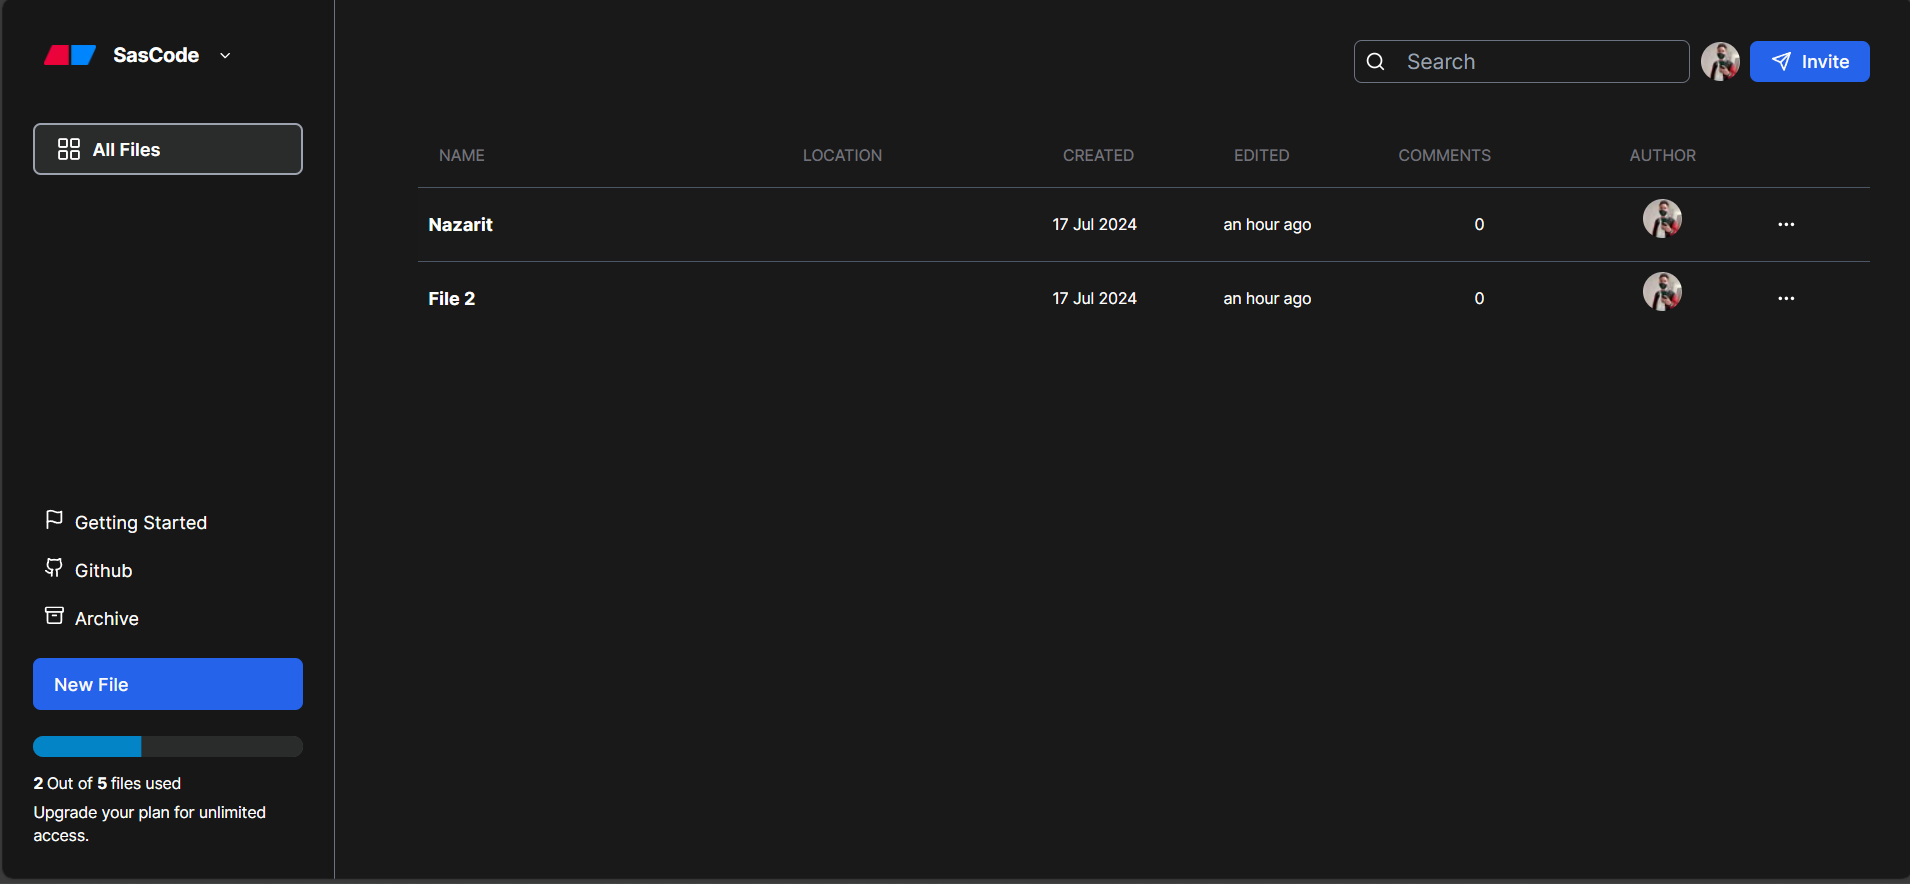Expand the SasCode team dropdown chevron
The width and height of the screenshot is (1910, 884).
pos(225,56)
